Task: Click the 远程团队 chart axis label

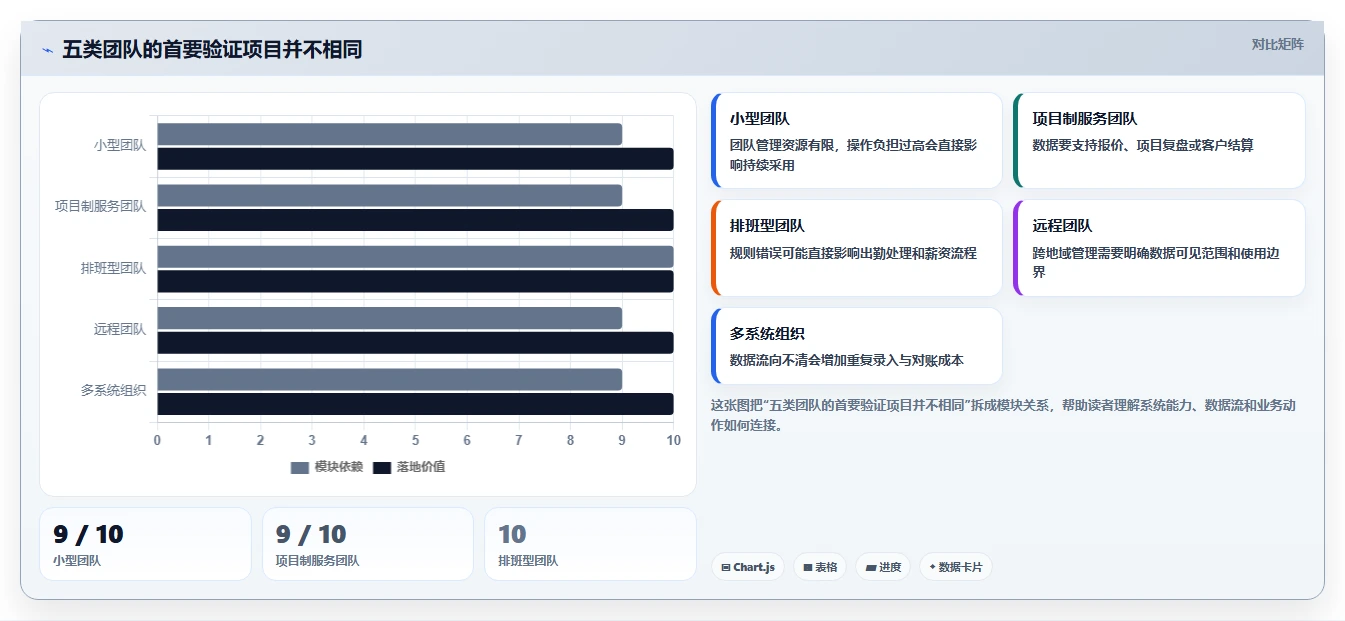Action: [x=120, y=329]
